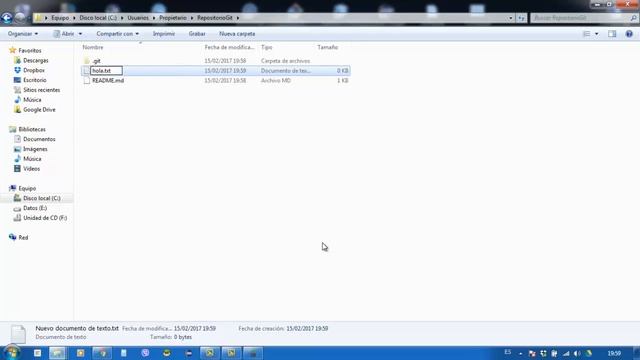Click the ES language indicator
The image size is (640, 360).
tap(508, 352)
